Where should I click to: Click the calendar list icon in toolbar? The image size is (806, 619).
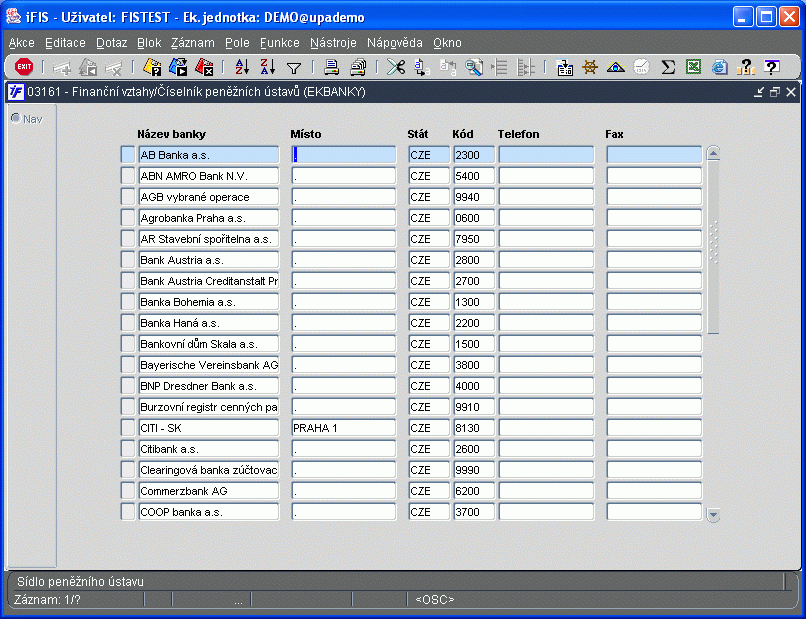coord(564,67)
